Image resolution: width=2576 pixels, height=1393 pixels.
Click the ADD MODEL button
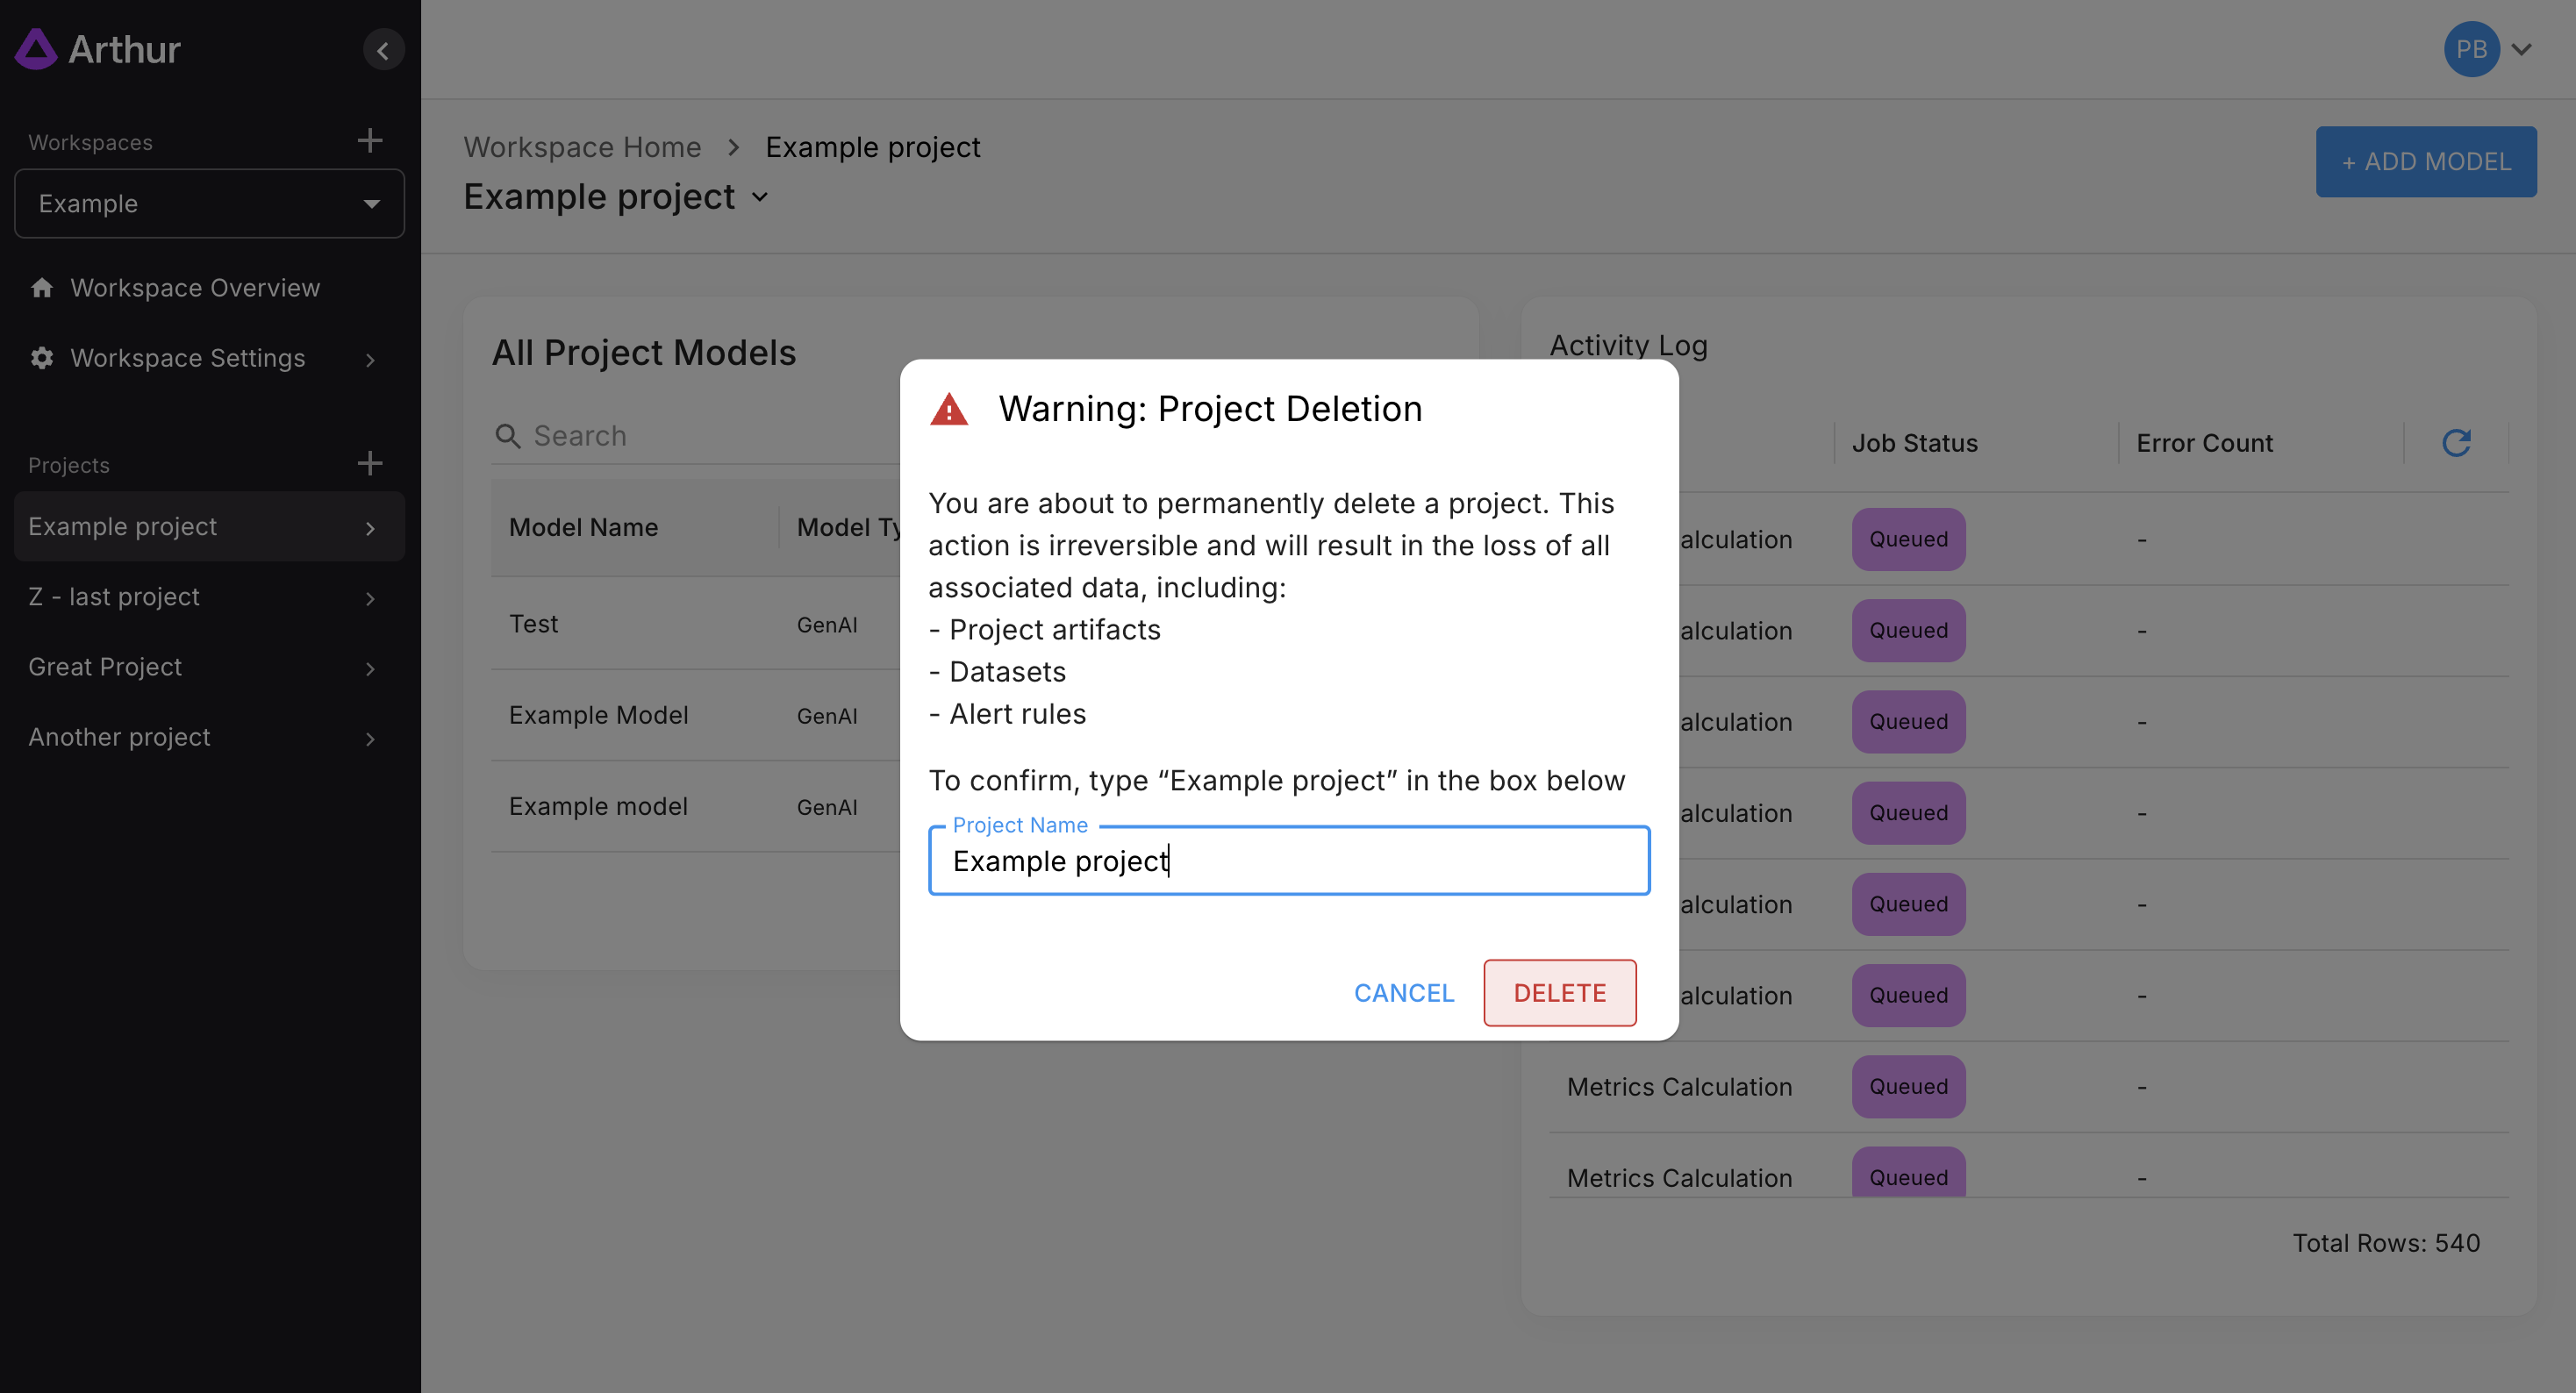(2425, 162)
